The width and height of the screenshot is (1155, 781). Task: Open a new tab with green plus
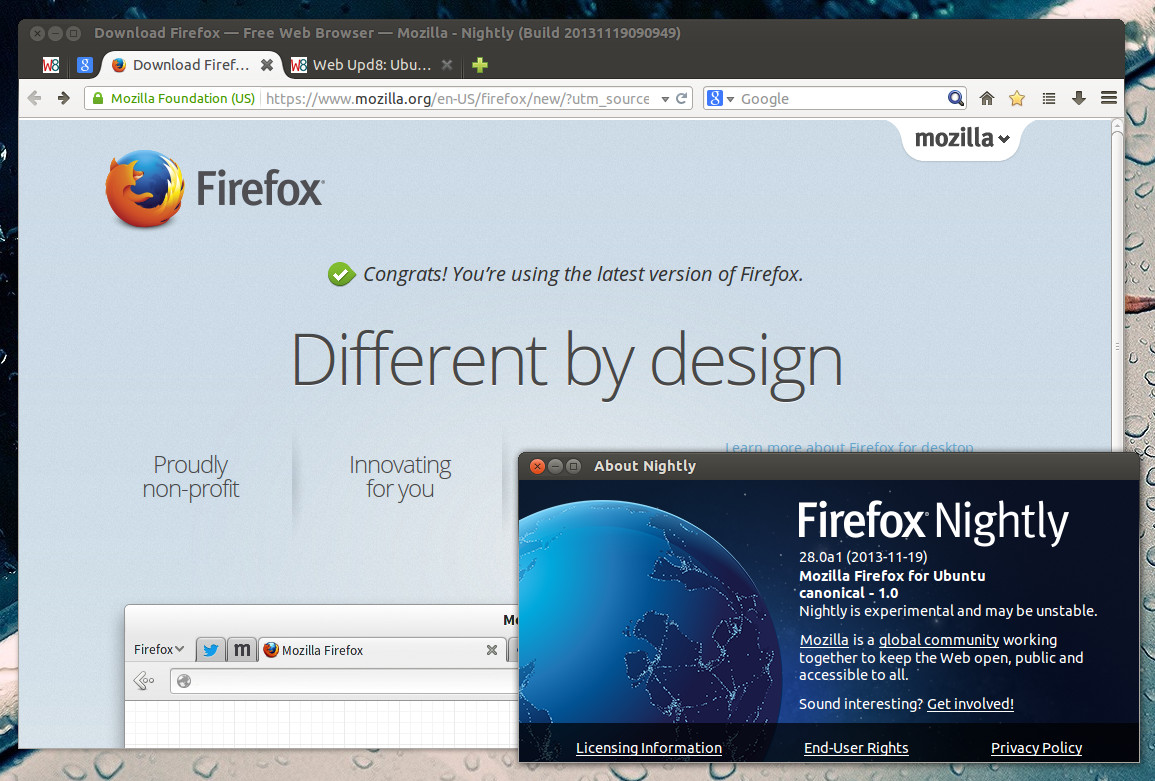pos(480,65)
